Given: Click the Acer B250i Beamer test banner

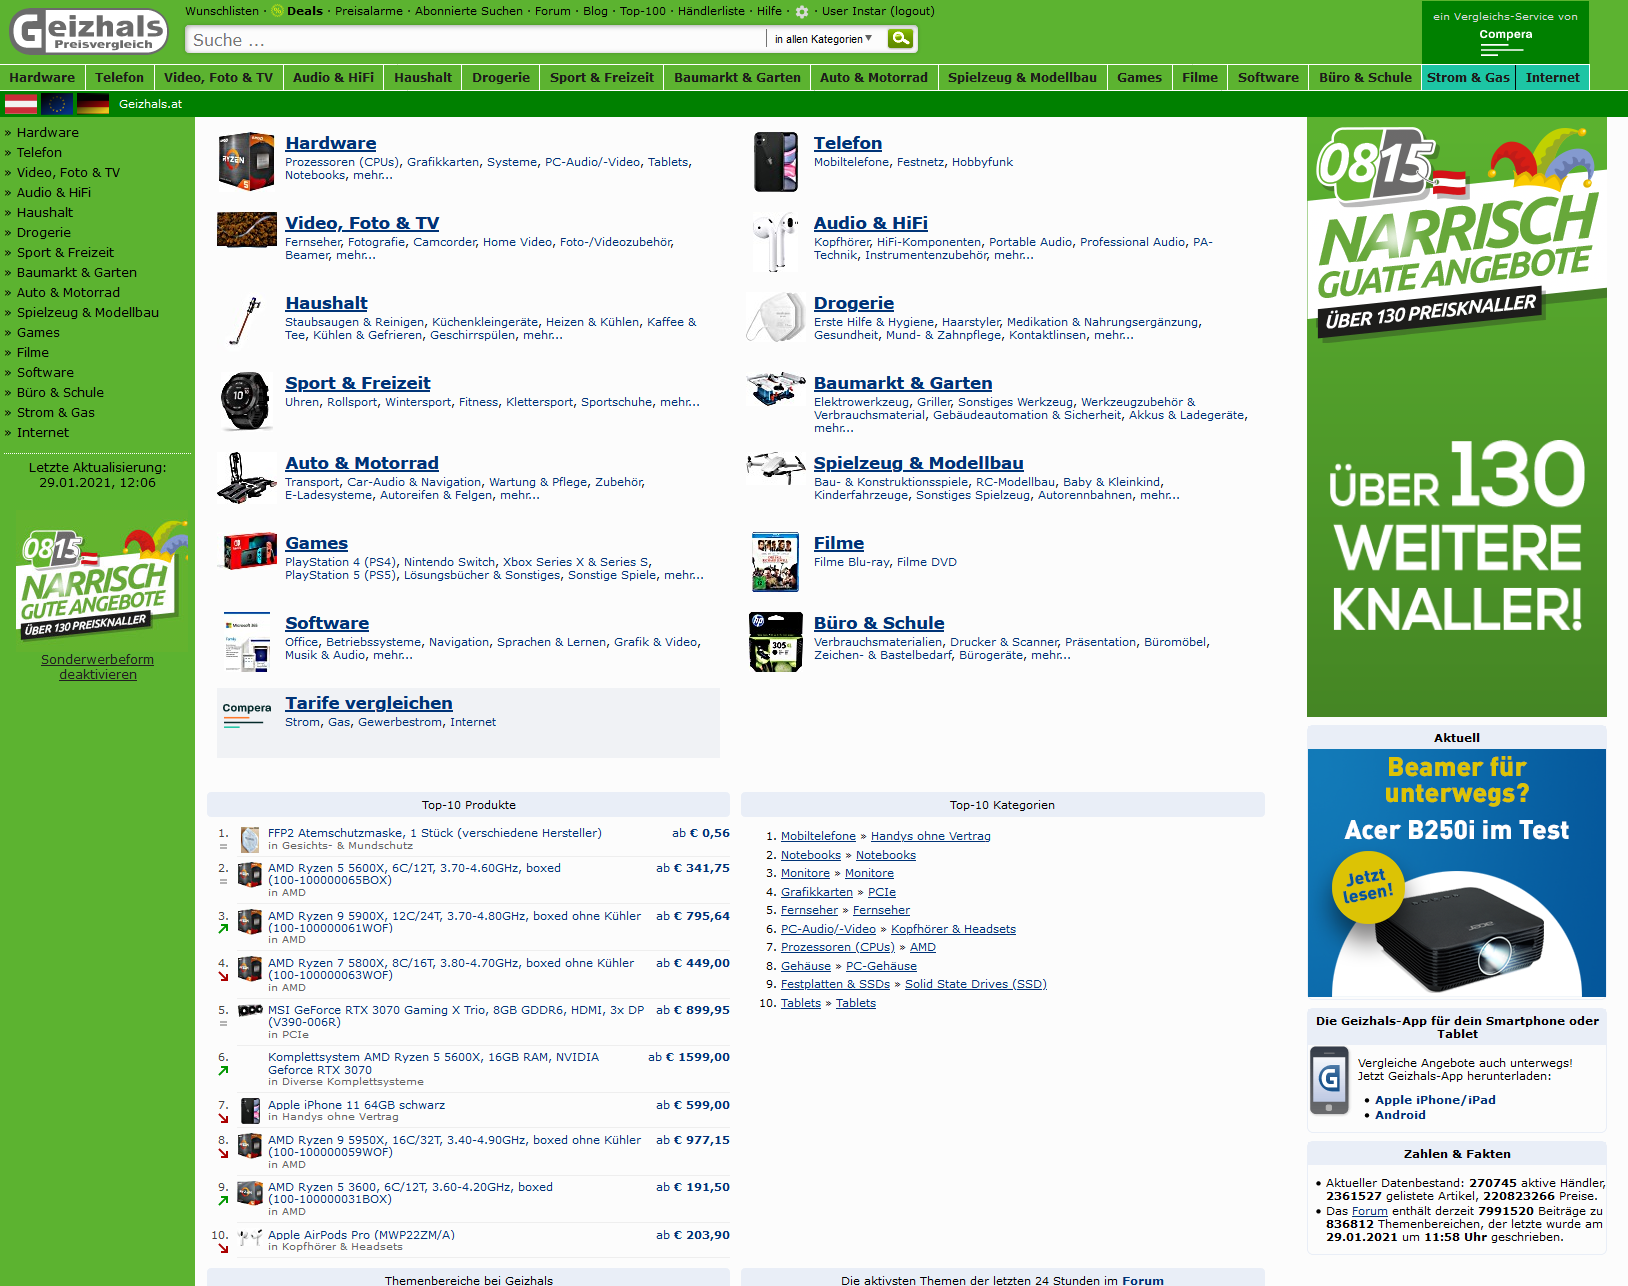Looking at the screenshot, I should (x=1457, y=872).
